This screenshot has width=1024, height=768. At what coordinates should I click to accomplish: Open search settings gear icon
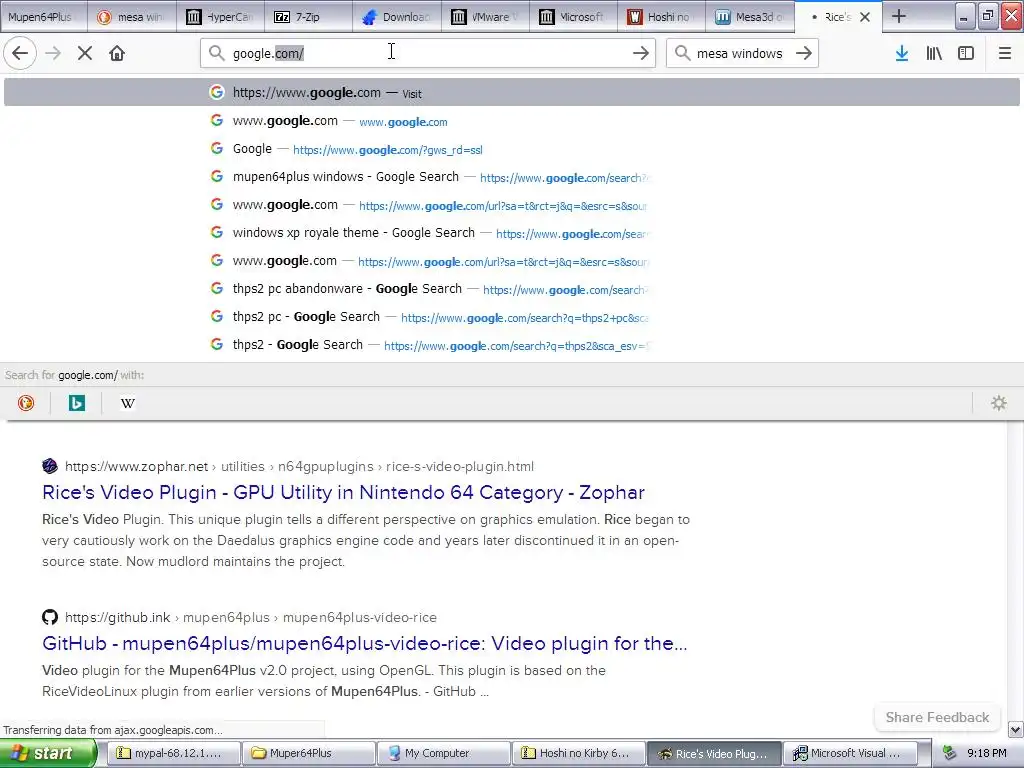999,403
